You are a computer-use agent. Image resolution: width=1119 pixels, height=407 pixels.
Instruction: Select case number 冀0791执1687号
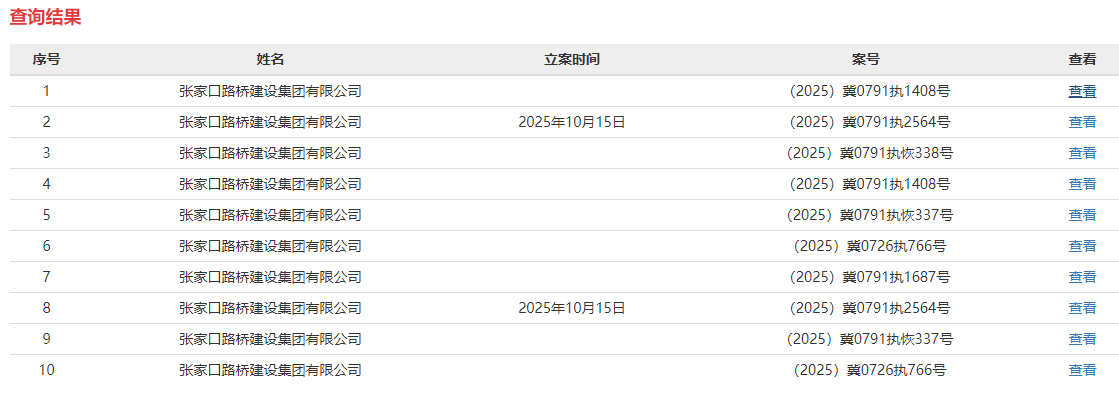tap(869, 277)
